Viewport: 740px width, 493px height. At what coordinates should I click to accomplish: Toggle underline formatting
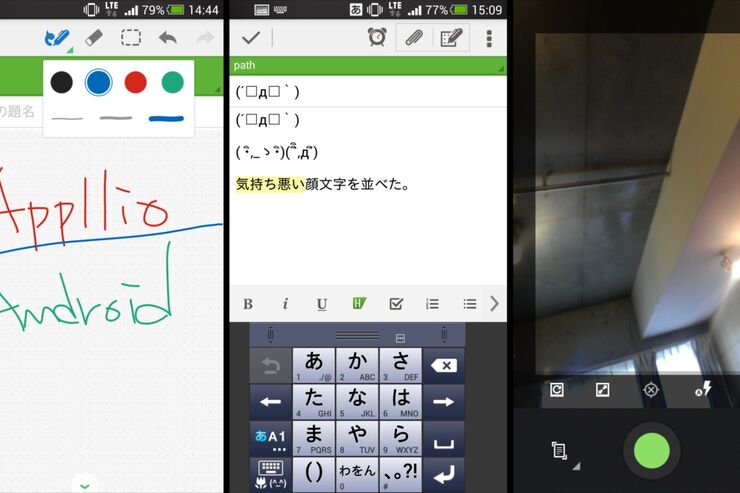[322, 304]
